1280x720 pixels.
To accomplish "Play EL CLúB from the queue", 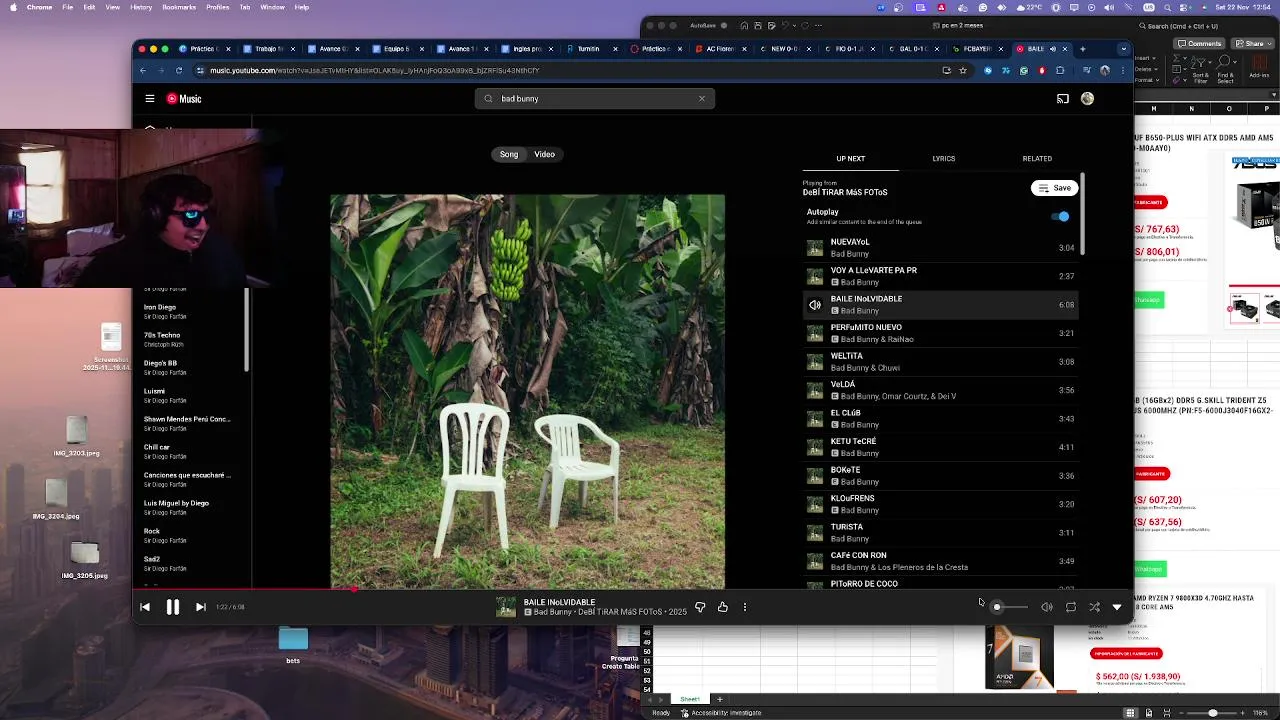I will point(940,419).
